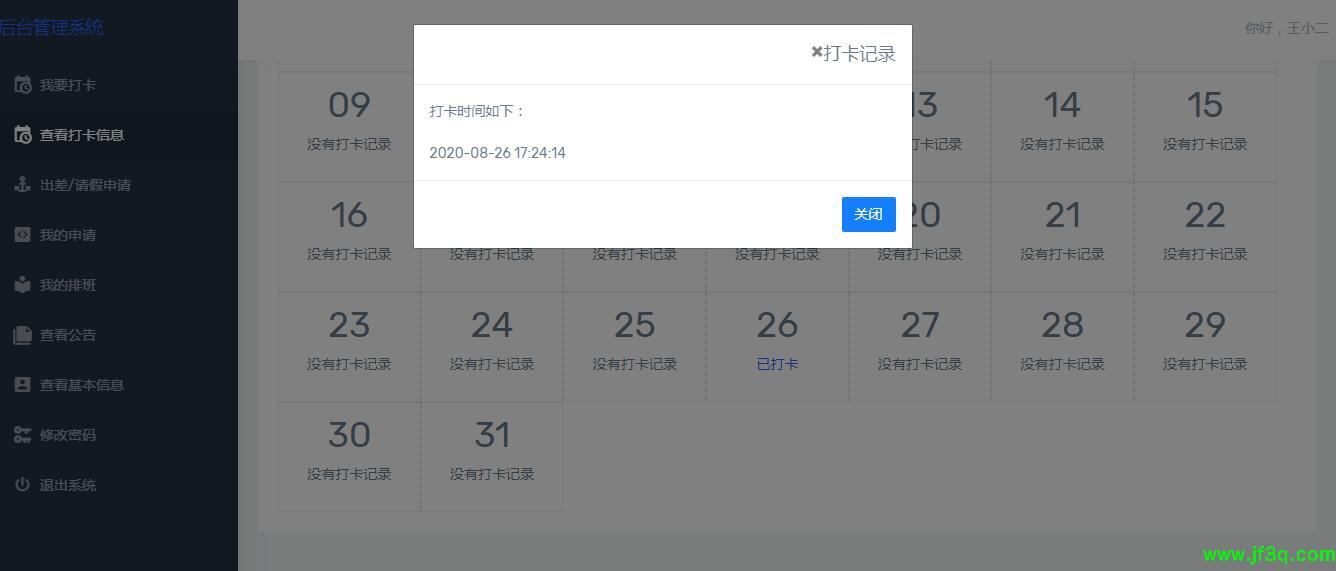
Task: Click the copy icon beside 查看公告
Action: coord(22,335)
